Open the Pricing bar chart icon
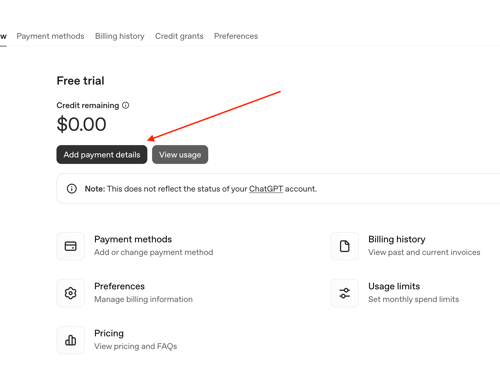The image size is (500, 376). click(x=70, y=340)
